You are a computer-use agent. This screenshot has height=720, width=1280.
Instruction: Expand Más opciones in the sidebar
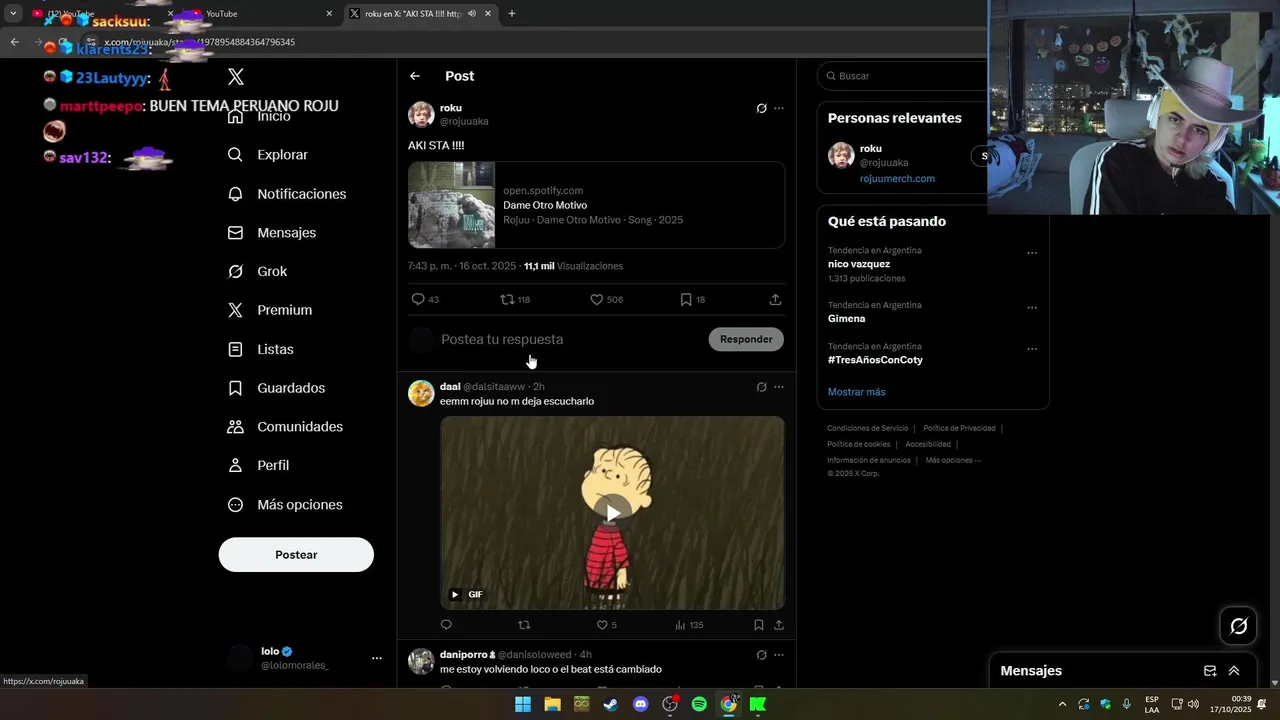285,505
